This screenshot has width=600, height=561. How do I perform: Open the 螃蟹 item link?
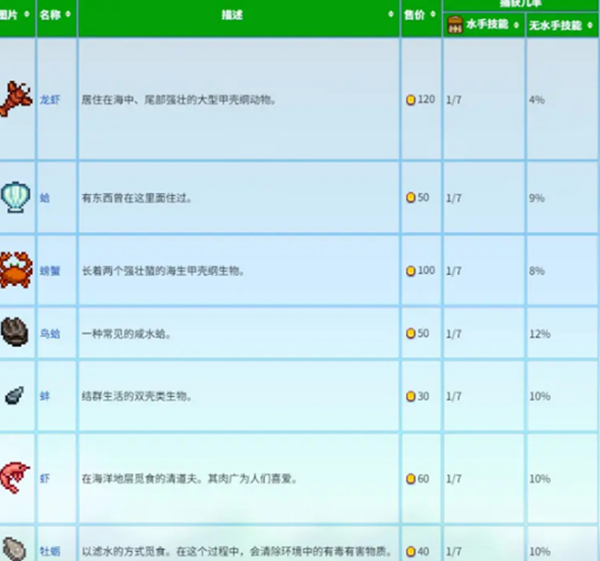[x=50, y=271]
